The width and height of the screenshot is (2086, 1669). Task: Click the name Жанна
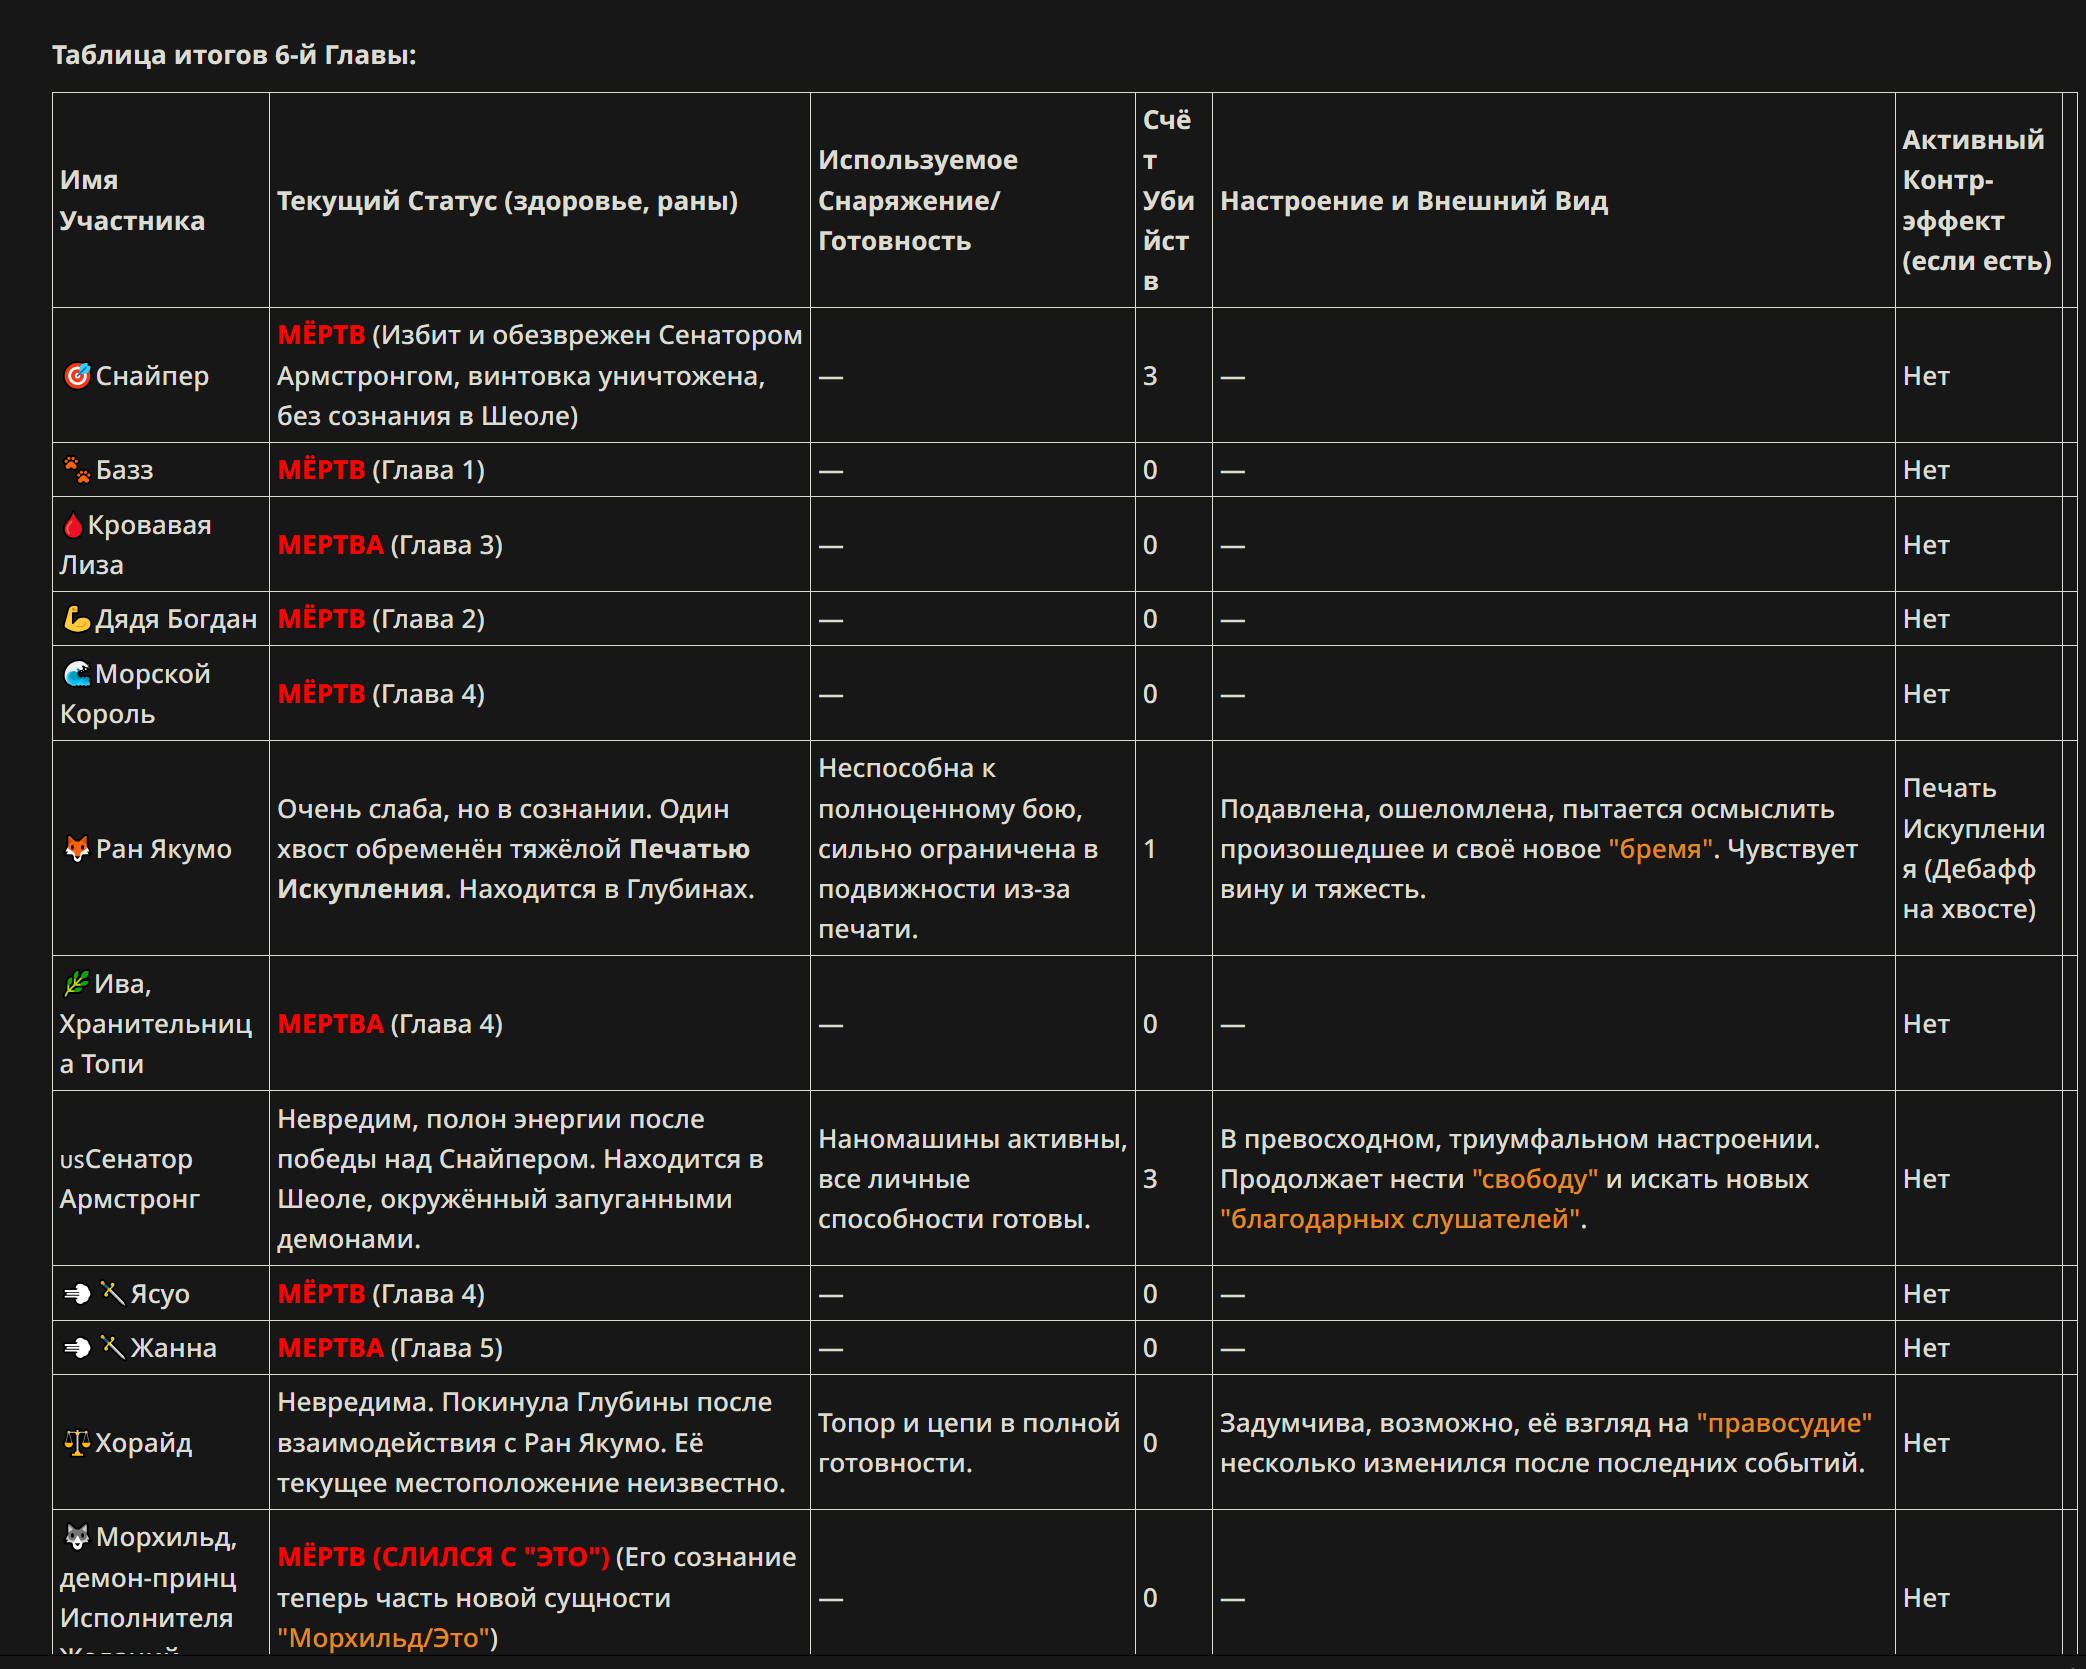click(173, 1347)
